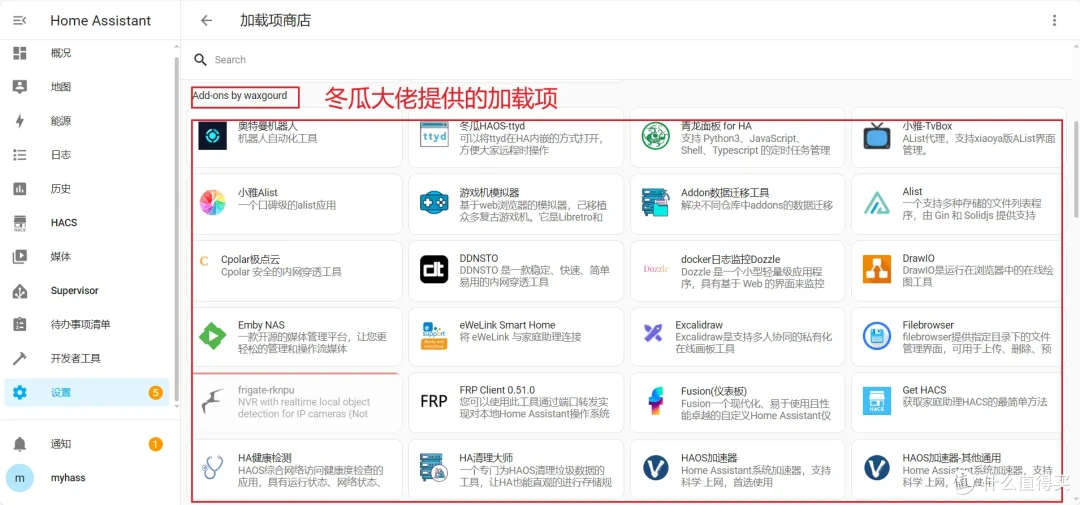Open the 概况 overview icon

point(20,53)
